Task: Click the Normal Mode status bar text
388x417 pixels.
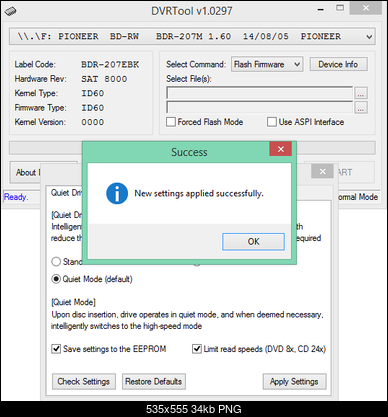Action: (x=358, y=197)
